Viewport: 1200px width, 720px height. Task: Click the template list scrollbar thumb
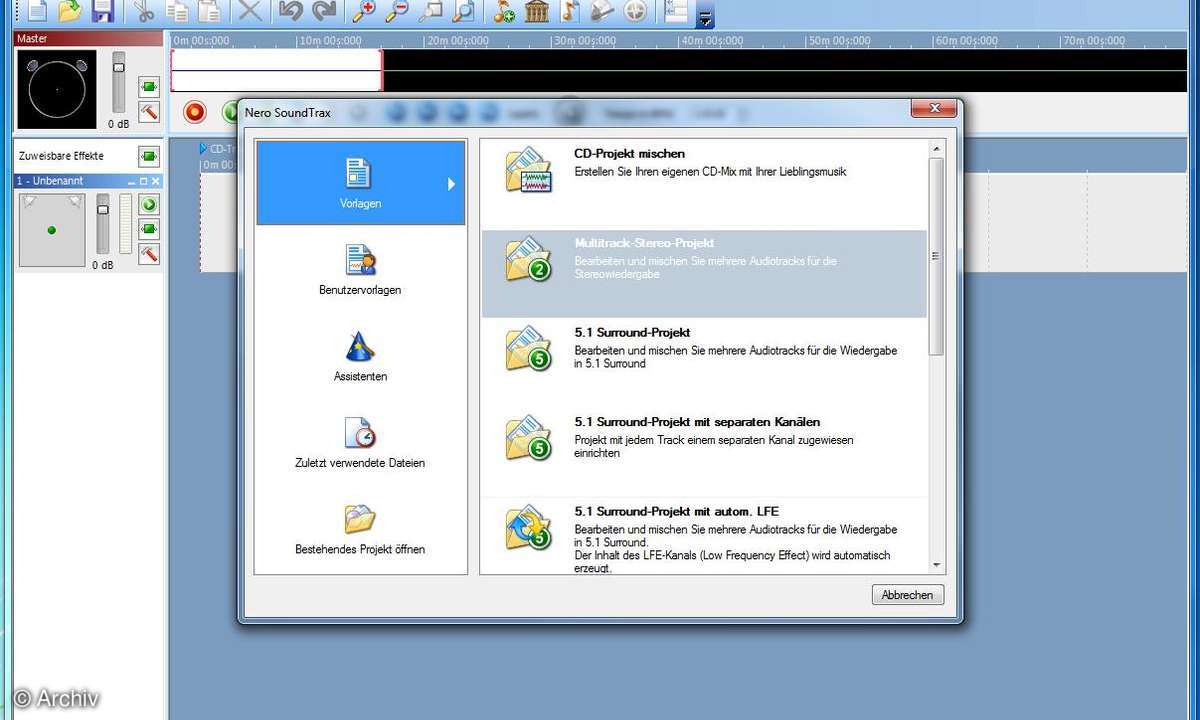pyautogui.click(x=936, y=257)
